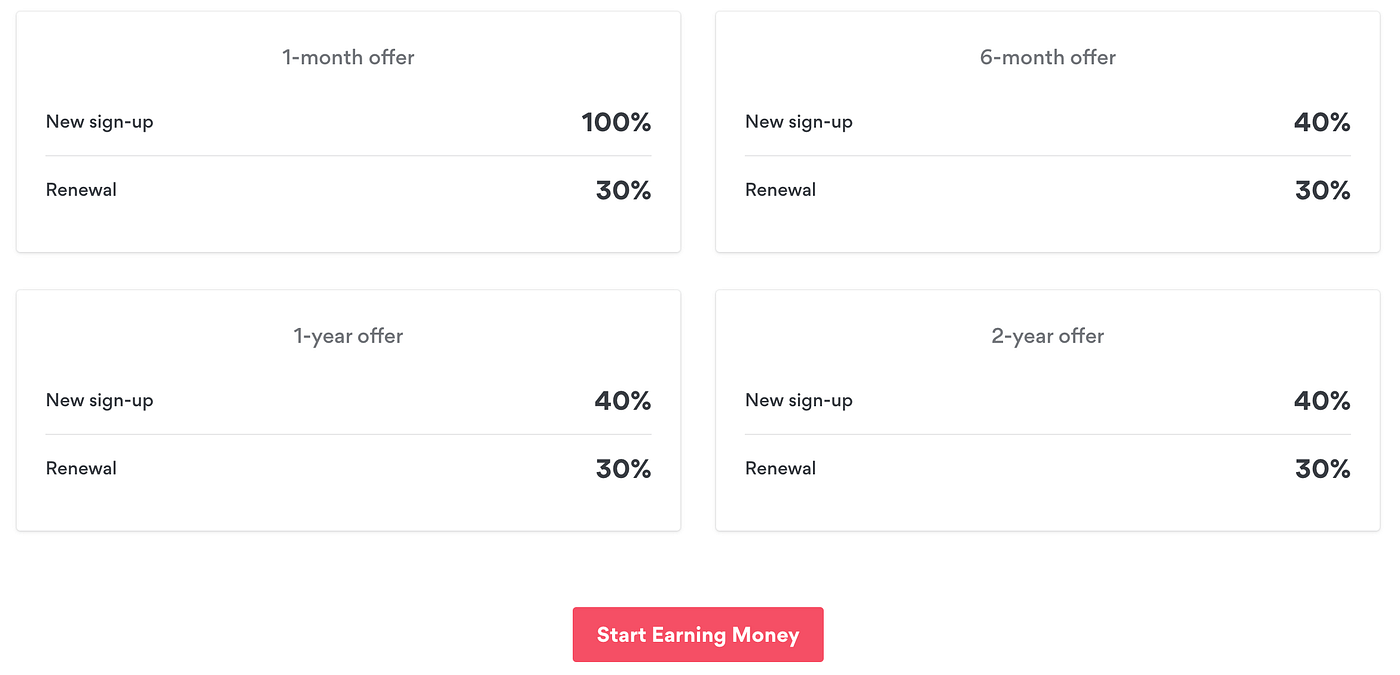Viewport: 1400px width, 675px height.
Task: Click Renewal label in 2-year offer card
Action: click(x=780, y=468)
